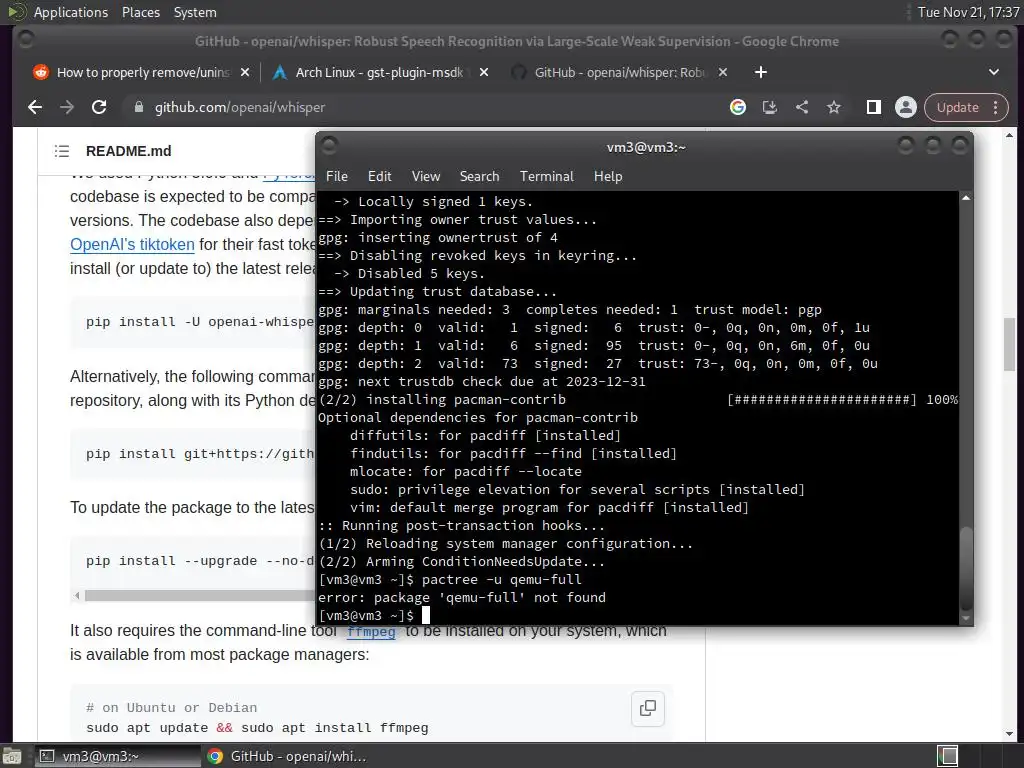
Task: Click '# on Ubuntu or Debian' comment
Action: pyautogui.click(x=171, y=707)
